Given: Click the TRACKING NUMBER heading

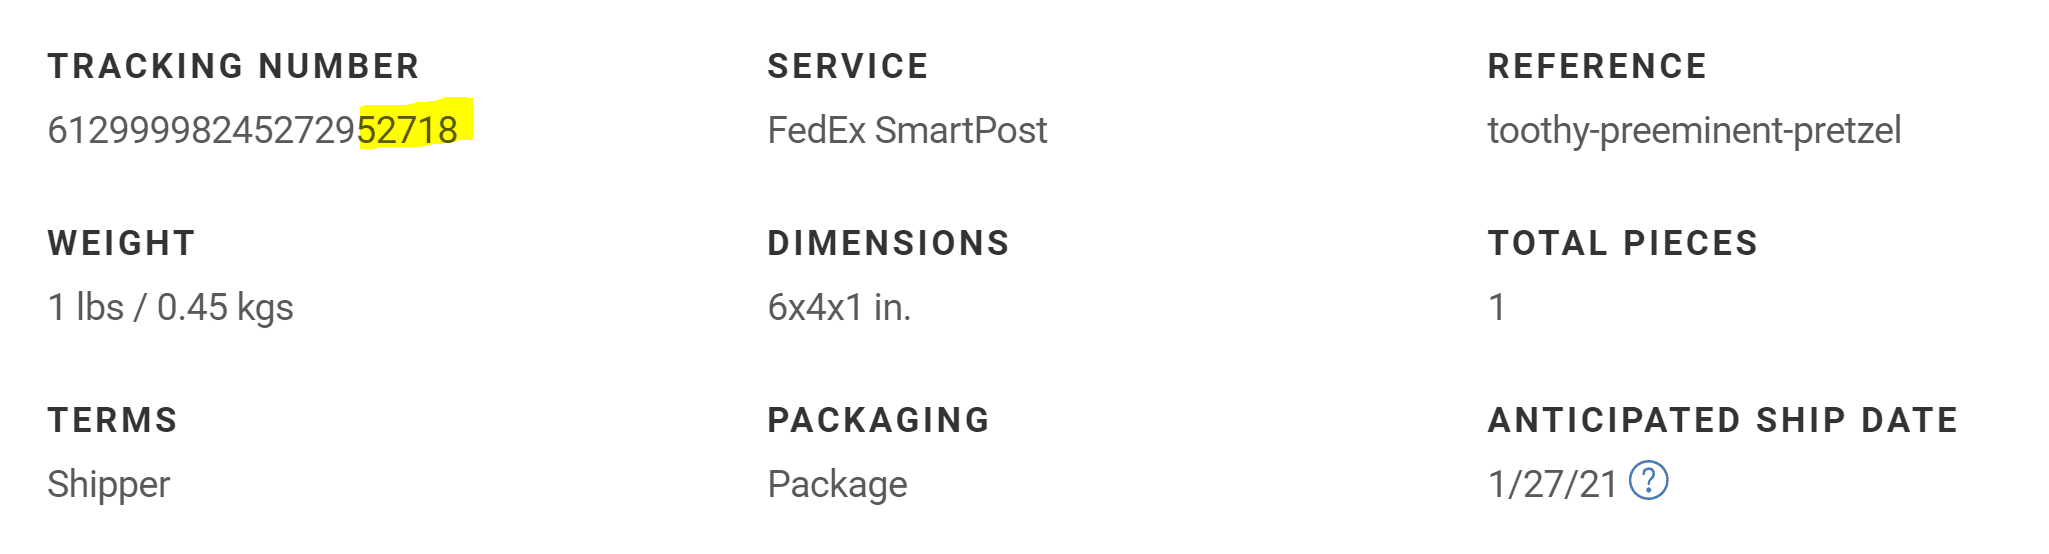Looking at the screenshot, I should (233, 66).
